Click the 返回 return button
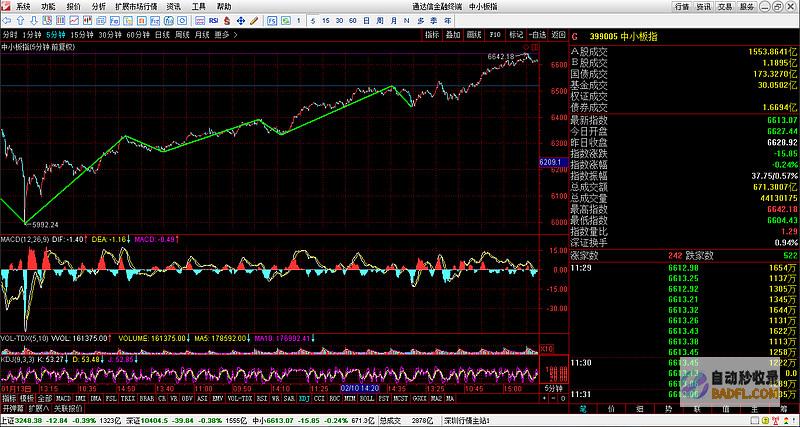 click(558, 35)
